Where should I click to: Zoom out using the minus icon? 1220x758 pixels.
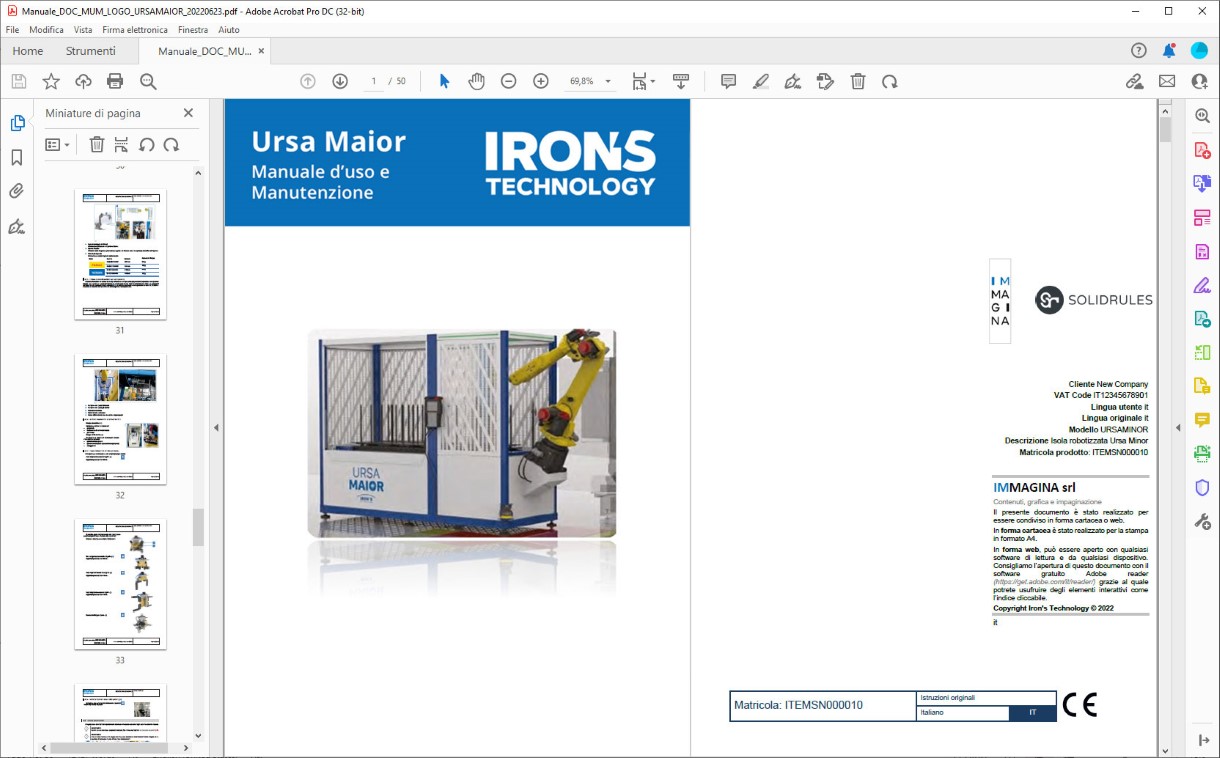pos(509,81)
